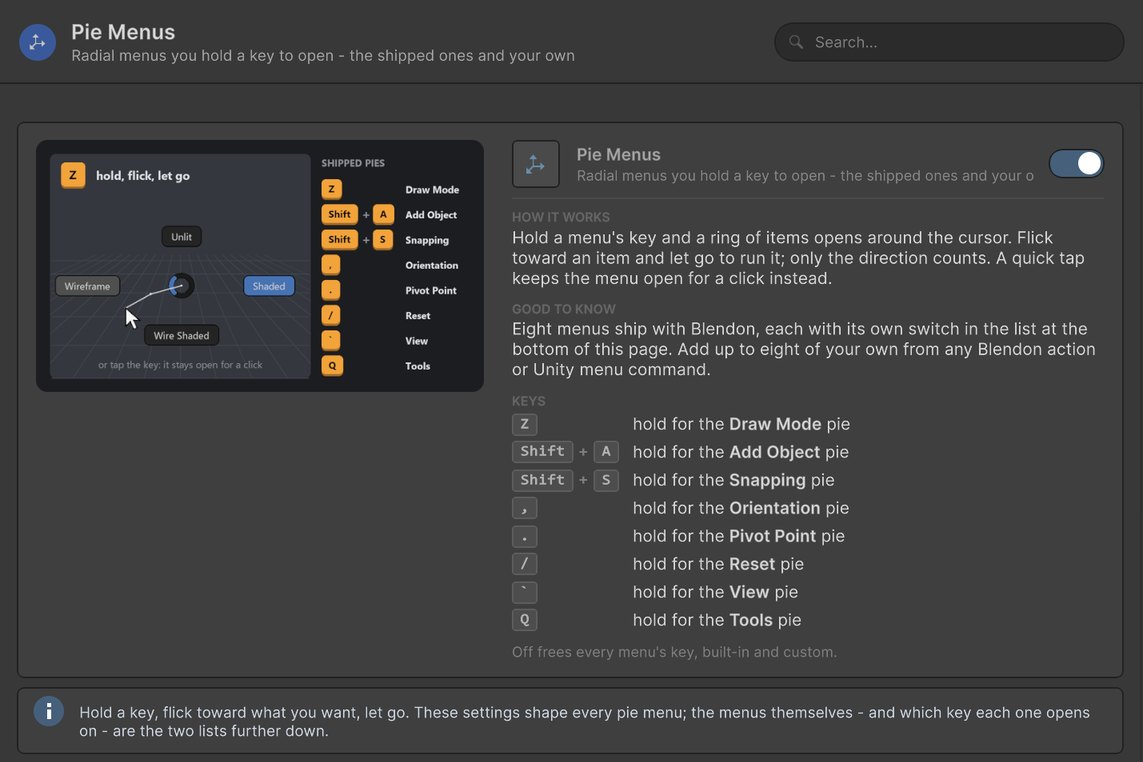Click the 'GOOD TO KNOW' heading
This screenshot has height=762, width=1143.
(x=563, y=309)
